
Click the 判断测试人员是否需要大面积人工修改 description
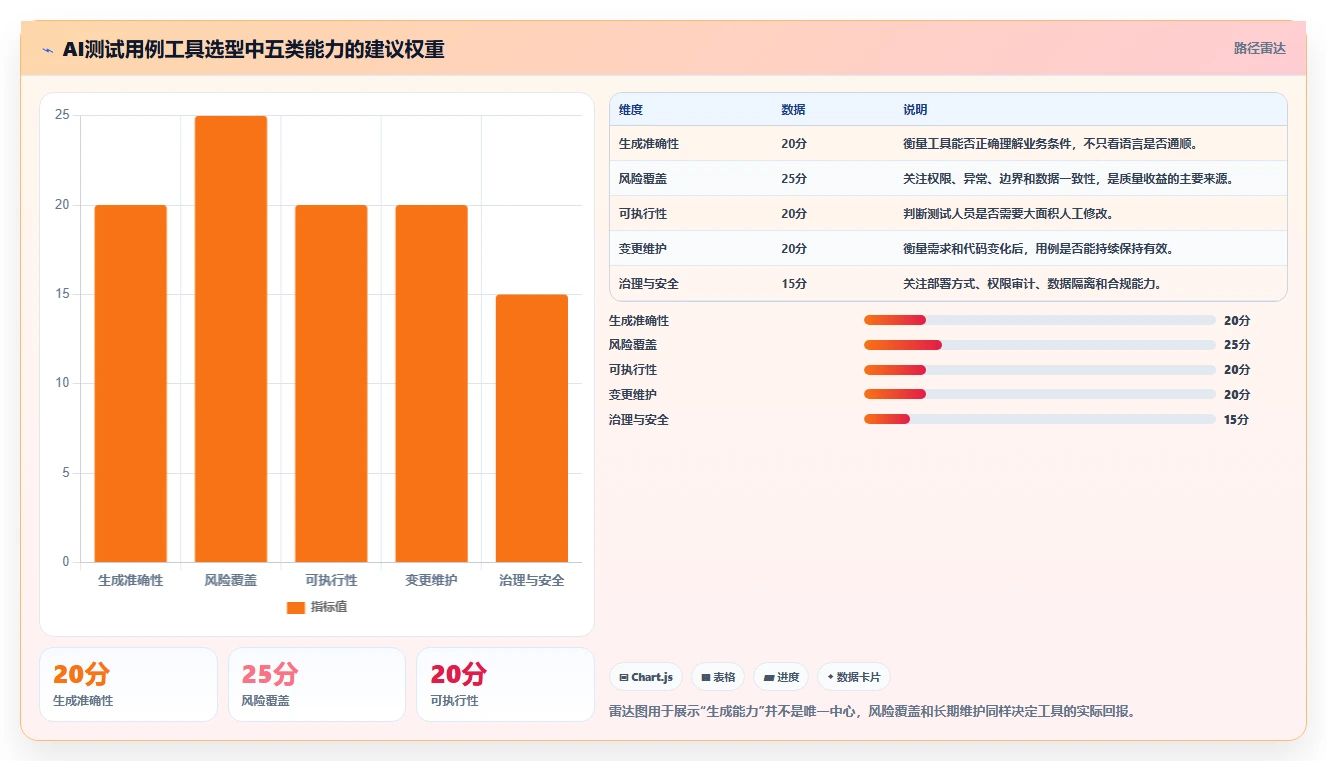(1008, 214)
